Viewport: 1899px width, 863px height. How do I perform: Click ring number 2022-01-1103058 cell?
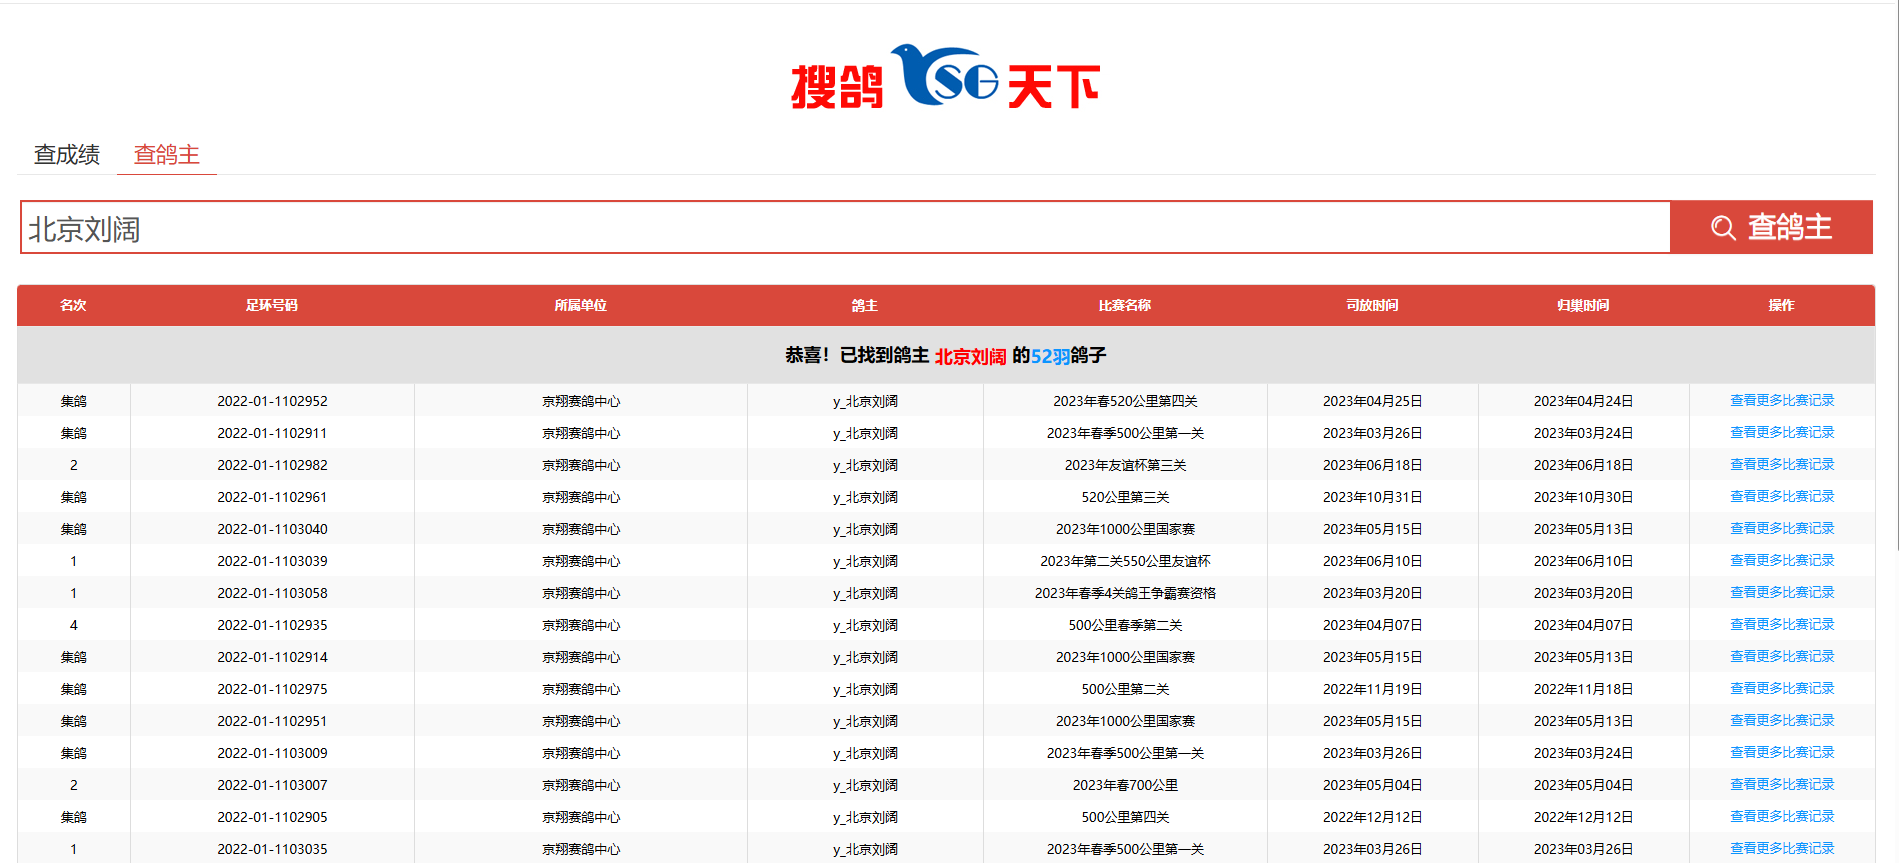(x=272, y=593)
